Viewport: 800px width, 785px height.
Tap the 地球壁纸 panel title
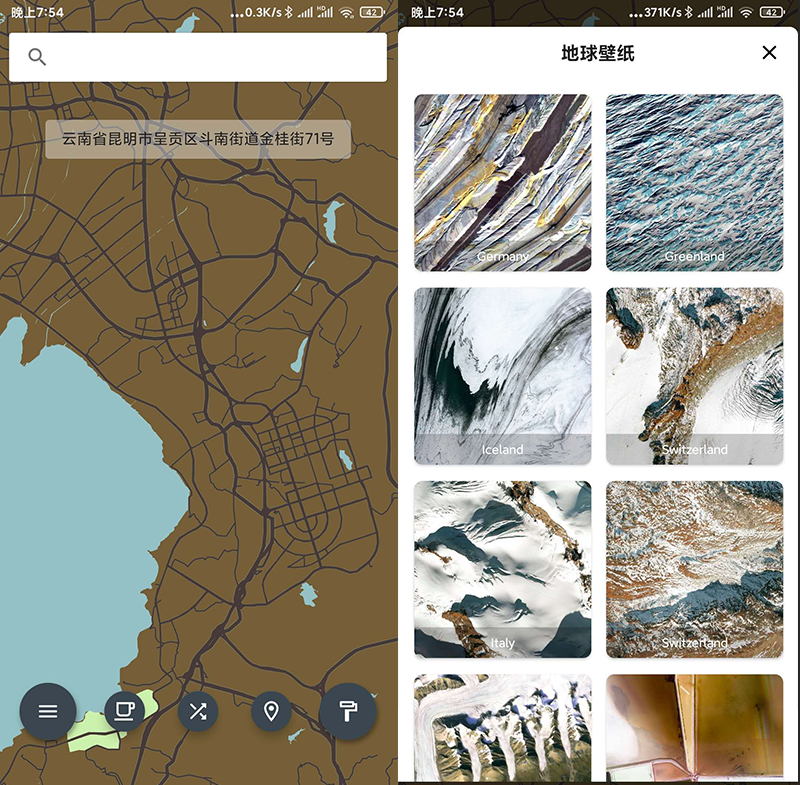[598, 53]
